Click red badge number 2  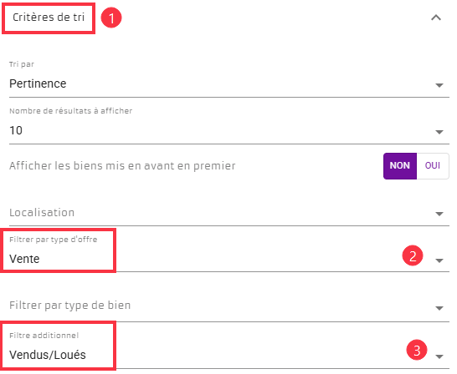[413, 256]
